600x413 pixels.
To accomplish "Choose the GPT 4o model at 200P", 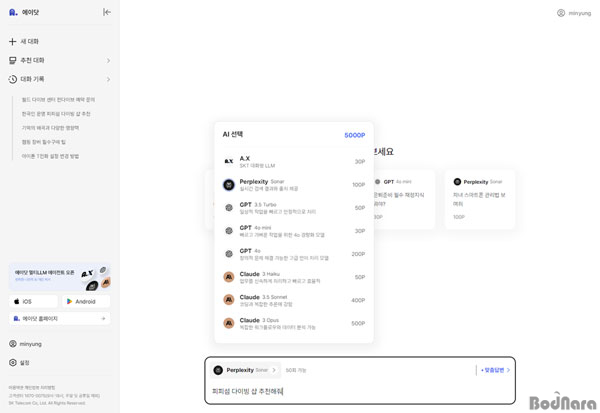I will point(294,254).
